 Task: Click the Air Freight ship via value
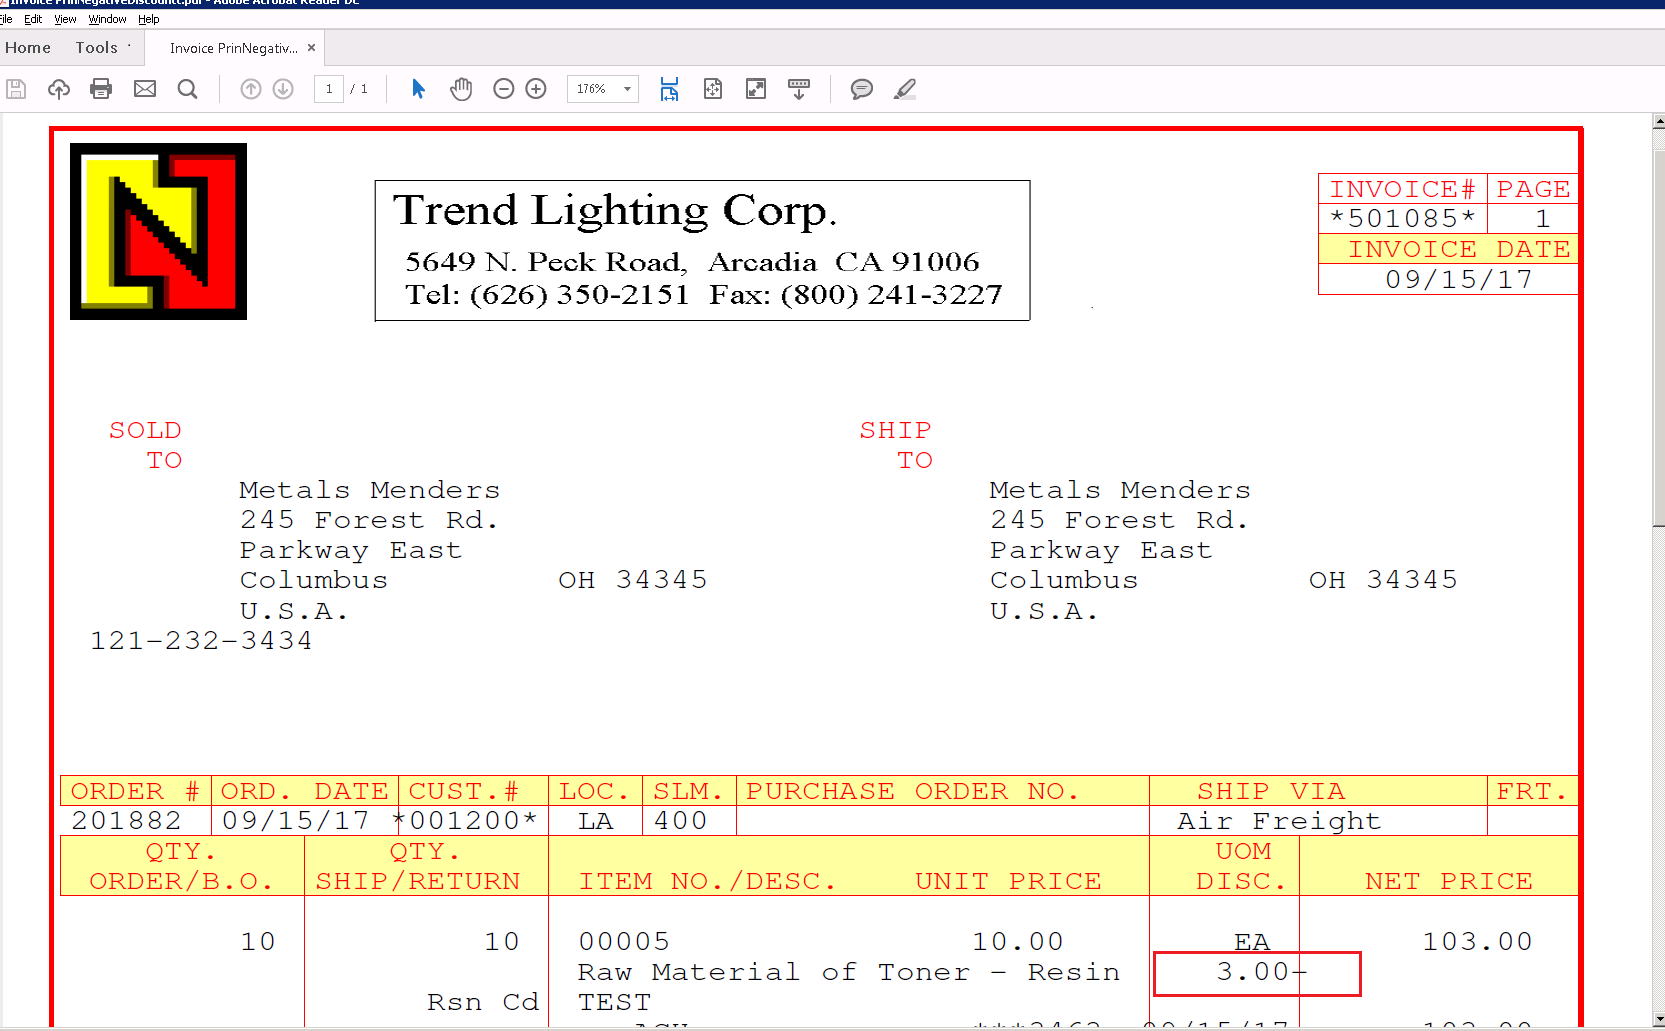1279,821
